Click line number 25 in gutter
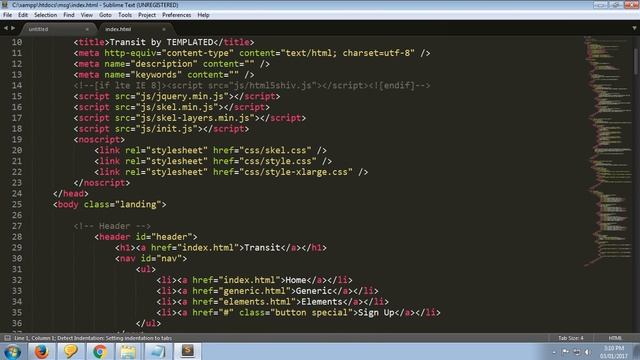This screenshot has width=640, height=360. coord(17,204)
